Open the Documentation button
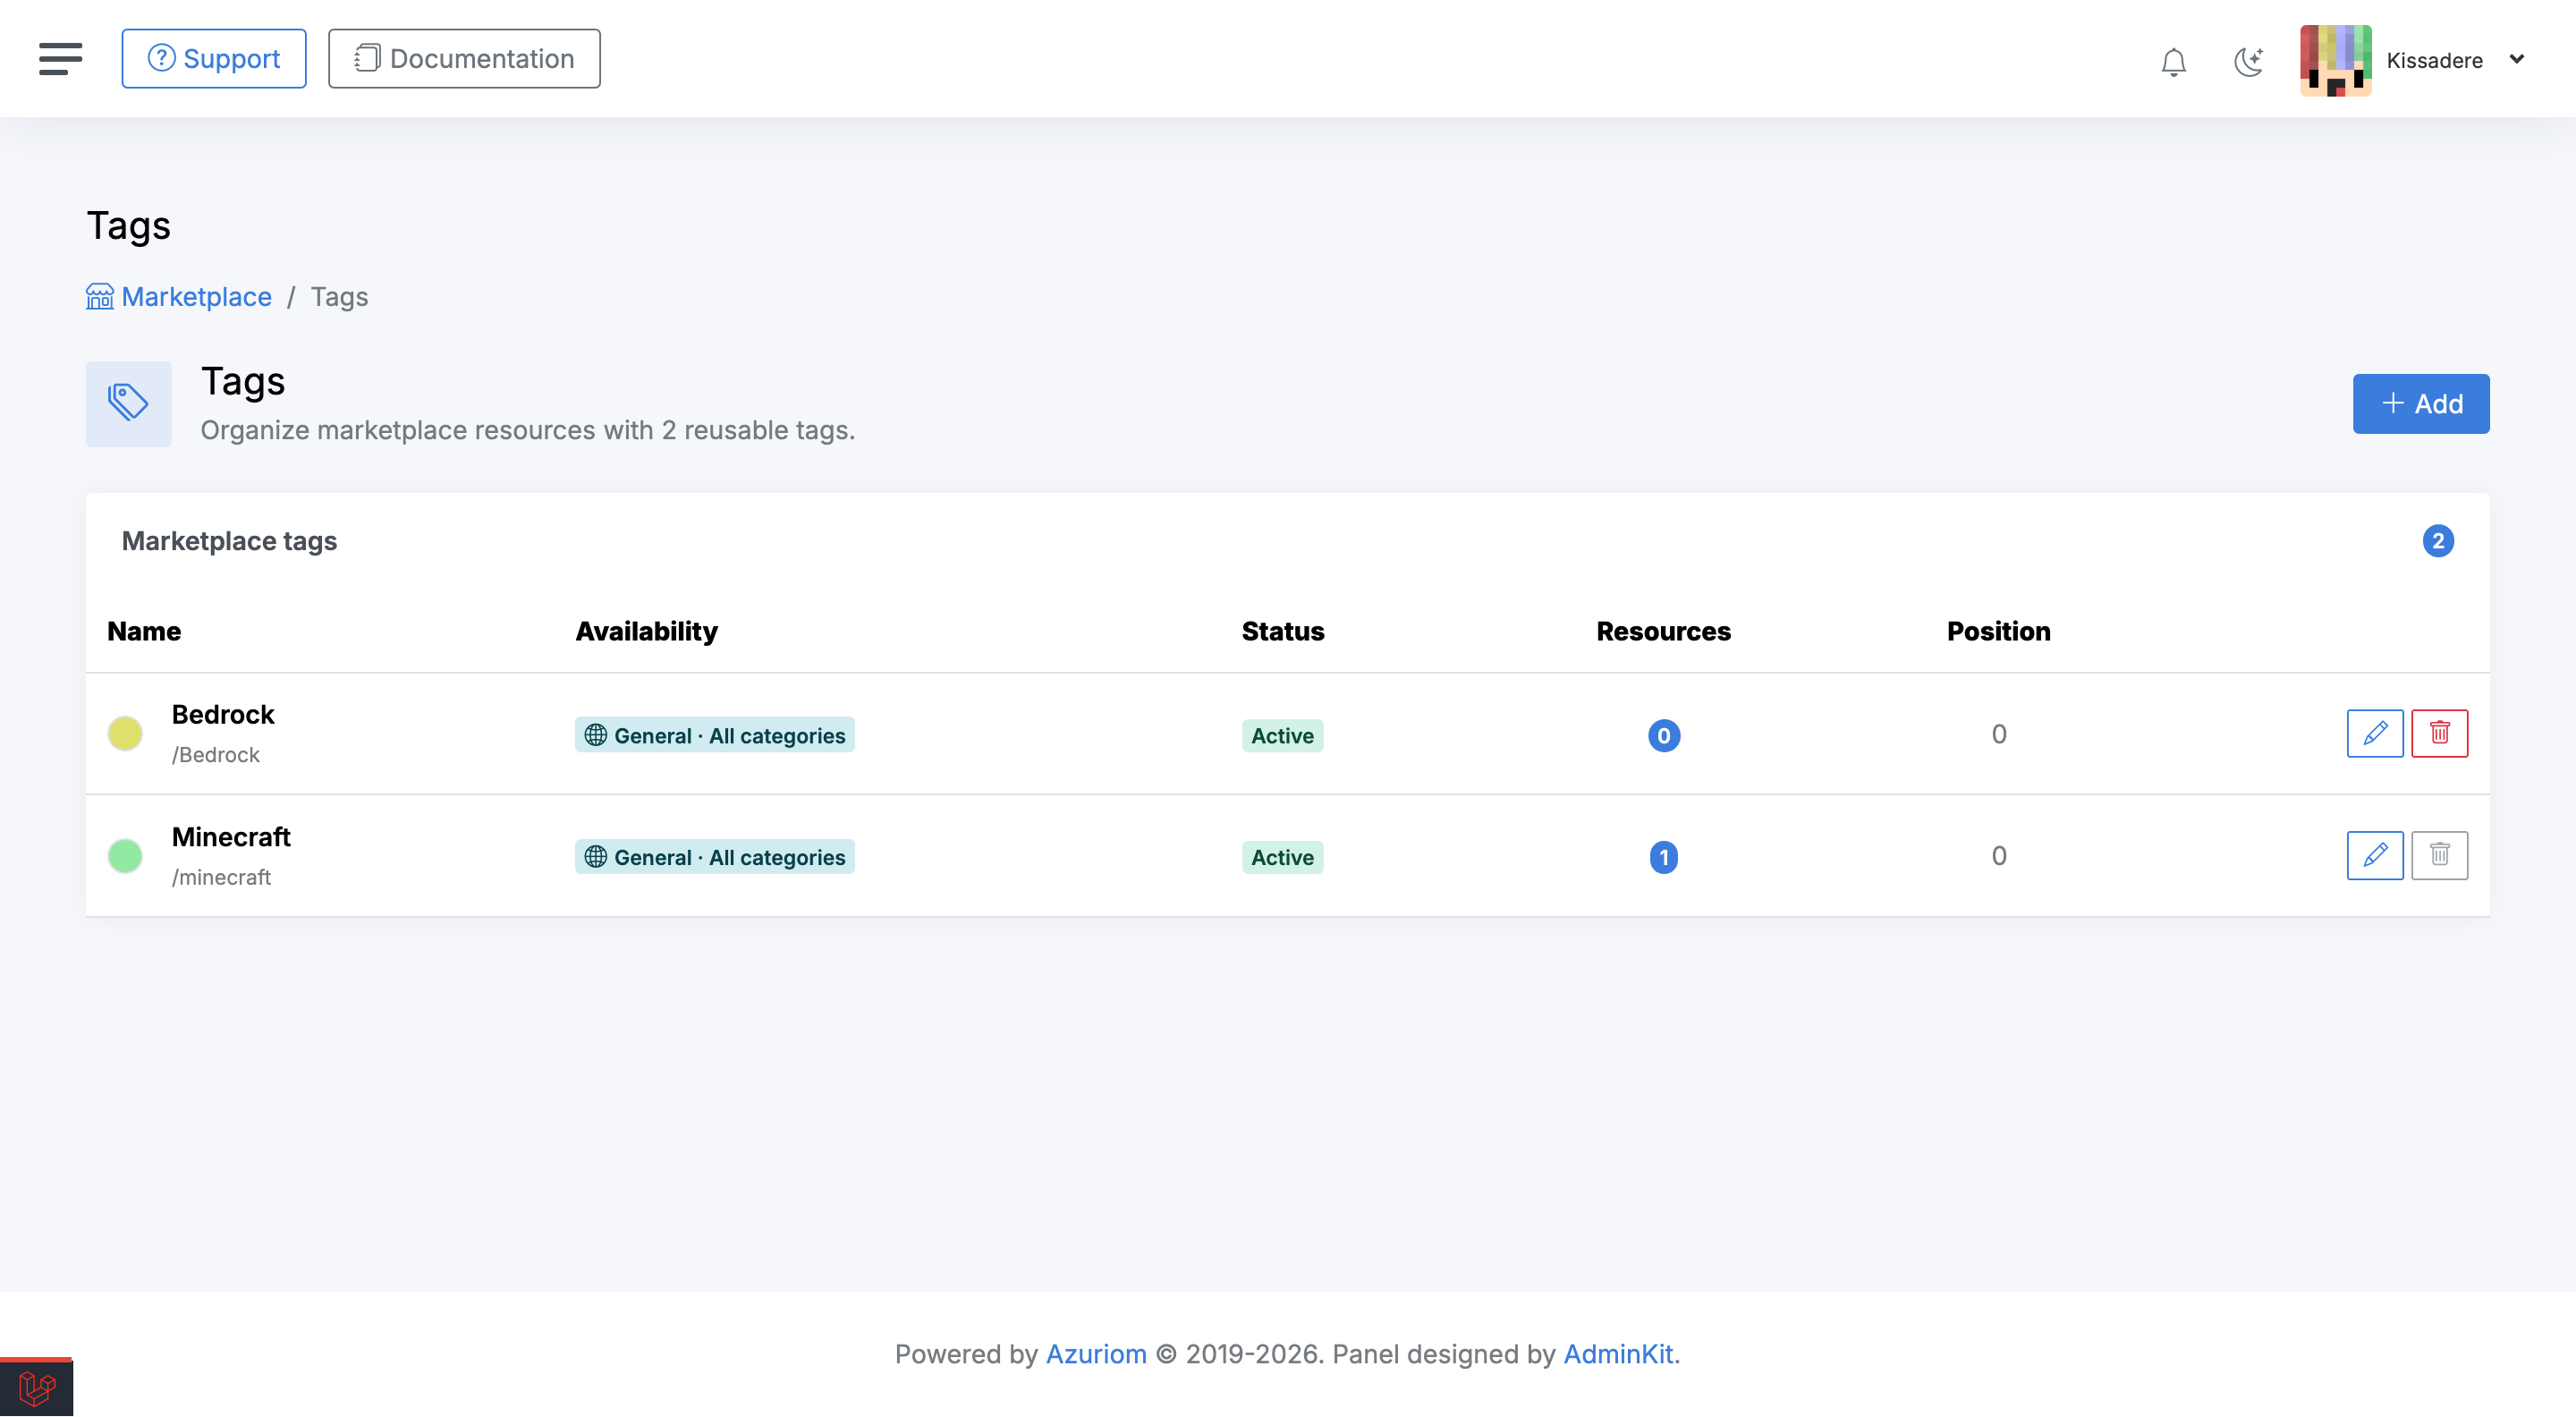The height and width of the screenshot is (1417, 2576). click(464, 58)
